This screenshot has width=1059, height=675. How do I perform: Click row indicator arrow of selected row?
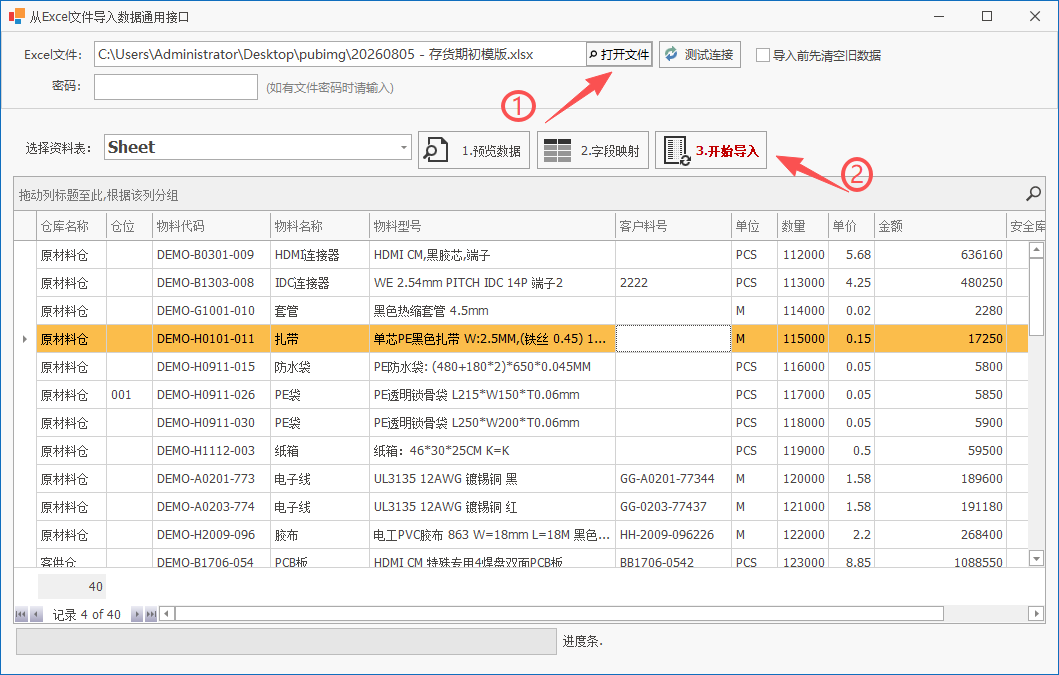click(25, 339)
